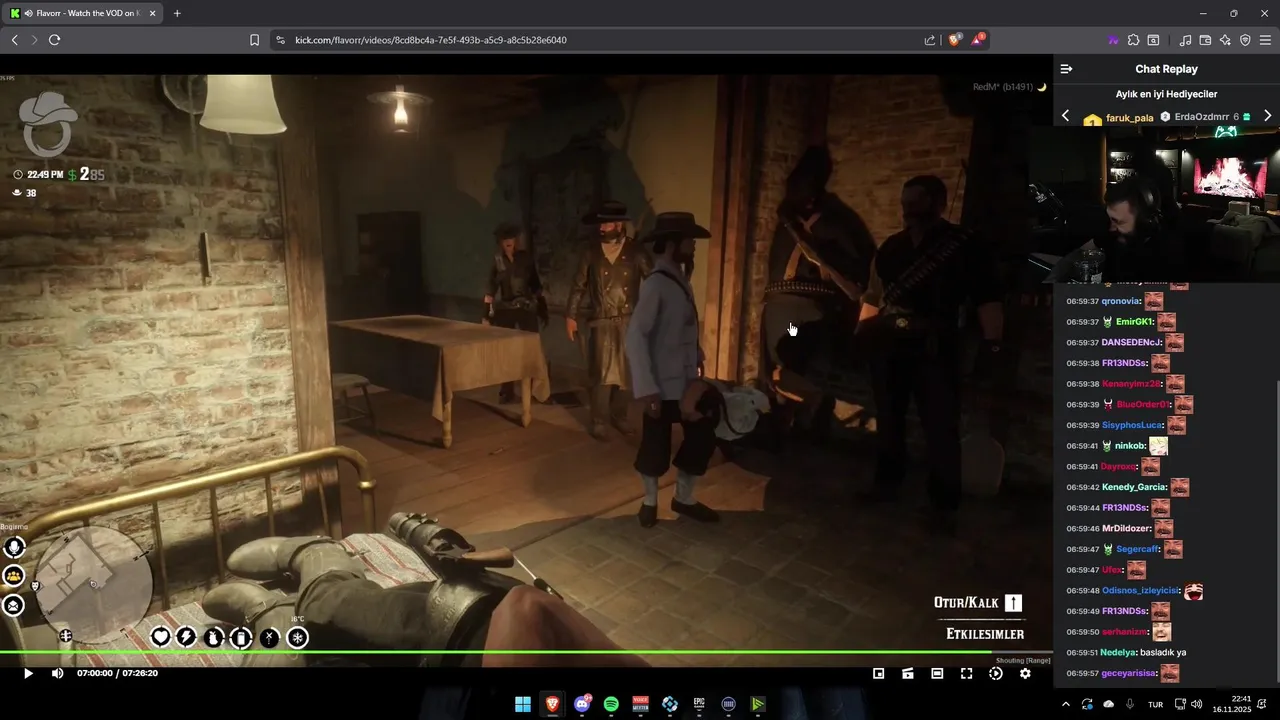Open Brave Shields panel
Screen dimensions: 1280x720
[x=954, y=40]
